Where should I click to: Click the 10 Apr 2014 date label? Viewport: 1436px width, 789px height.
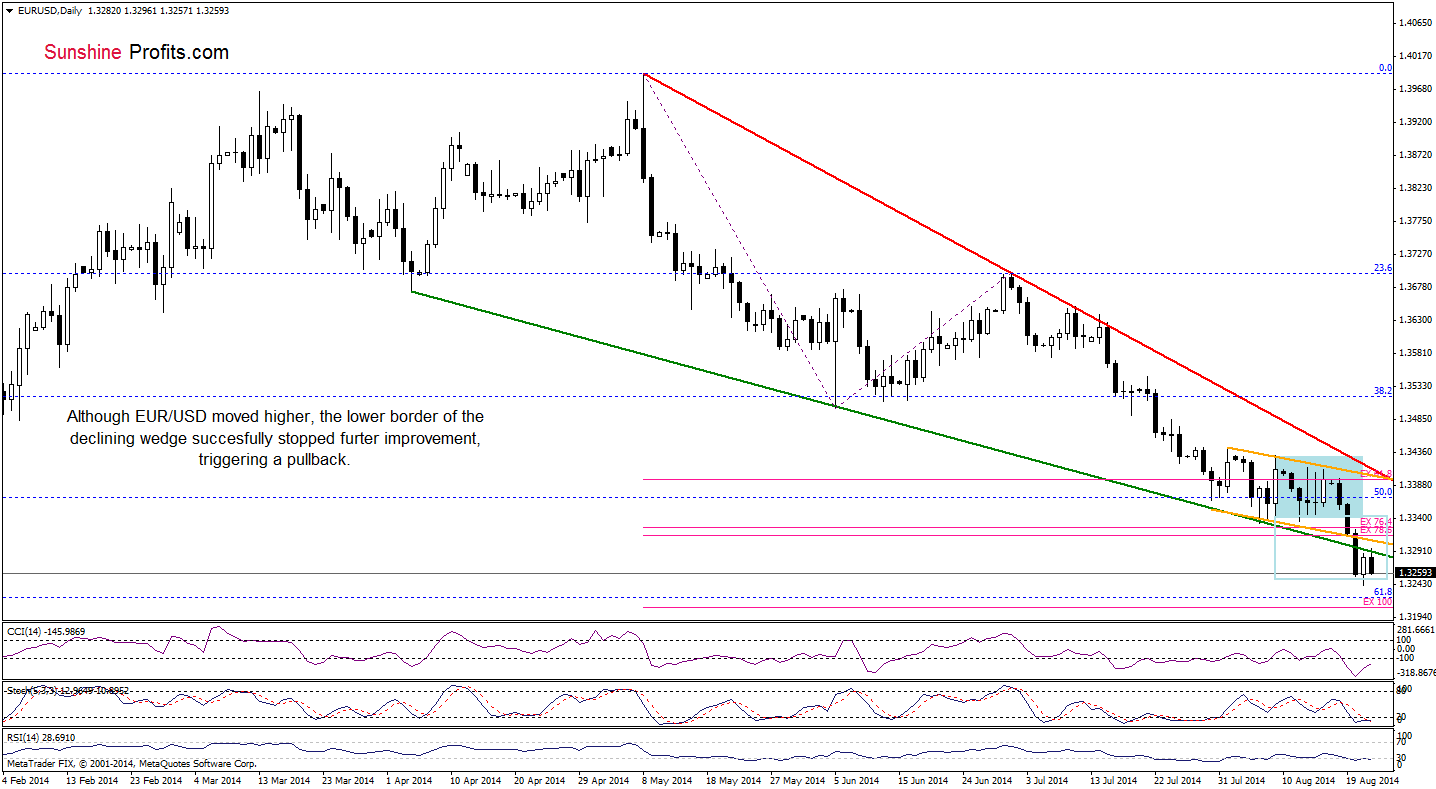click(475, 779)
